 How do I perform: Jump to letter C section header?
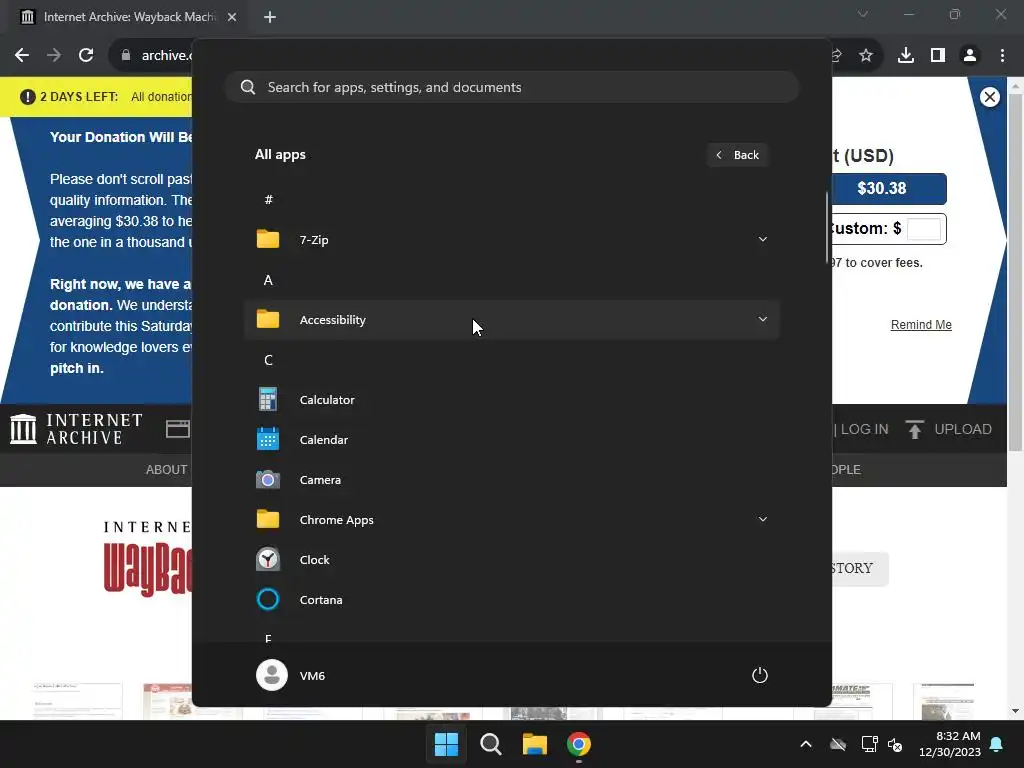(268, 360)
